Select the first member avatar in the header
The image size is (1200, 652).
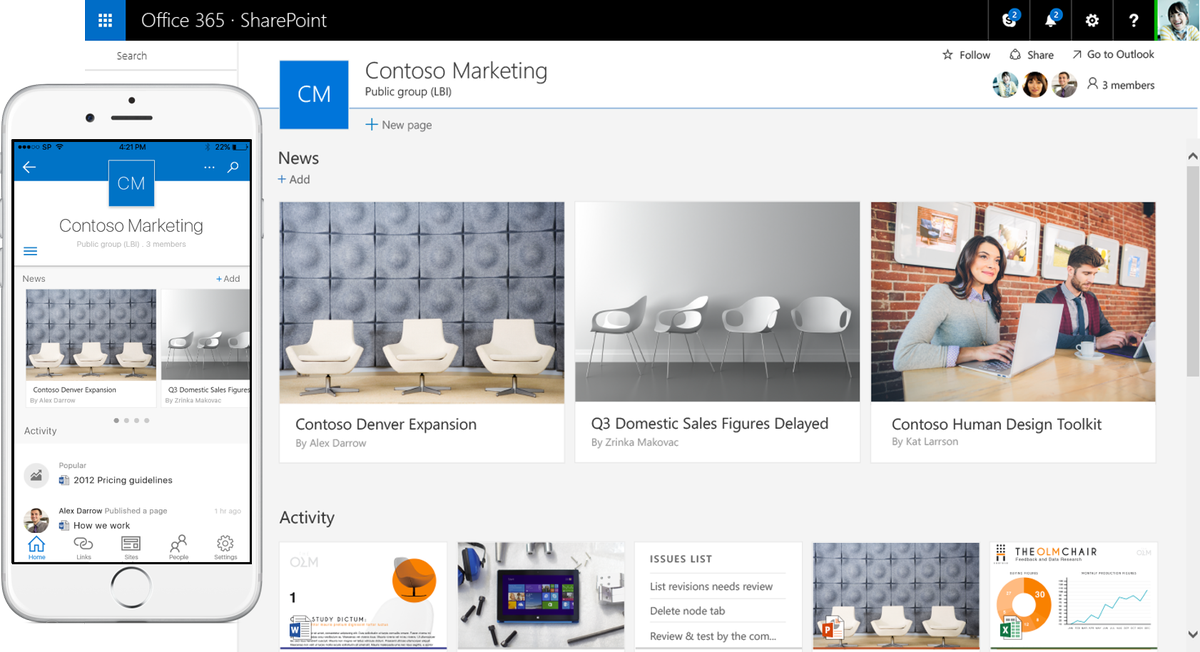coord(1005,85)
